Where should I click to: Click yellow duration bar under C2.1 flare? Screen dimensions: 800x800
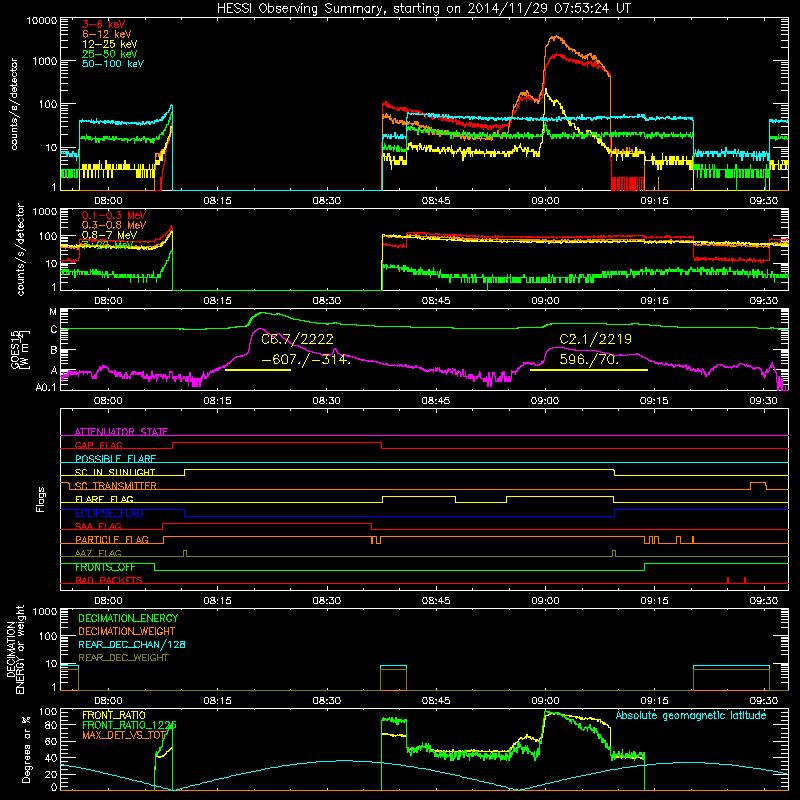pyautogui.click(x=589, y=370)
